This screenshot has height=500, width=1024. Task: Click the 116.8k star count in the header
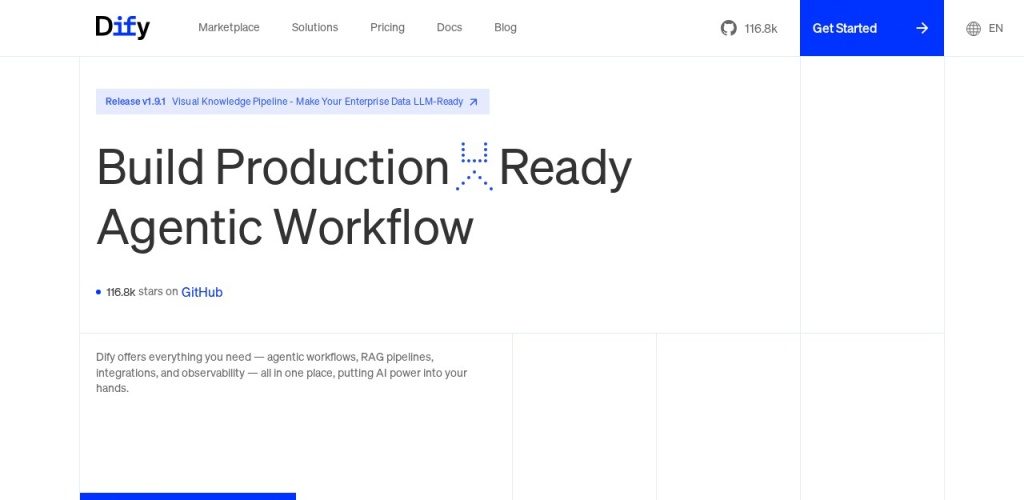point(761,28)
